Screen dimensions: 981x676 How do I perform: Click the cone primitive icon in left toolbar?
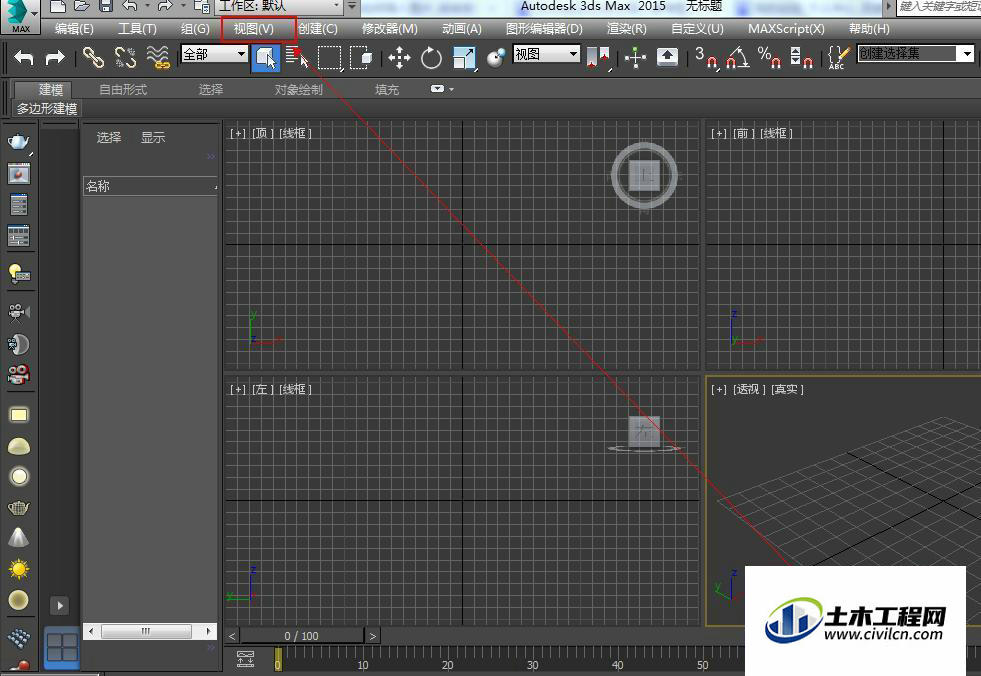click(19, 538)
